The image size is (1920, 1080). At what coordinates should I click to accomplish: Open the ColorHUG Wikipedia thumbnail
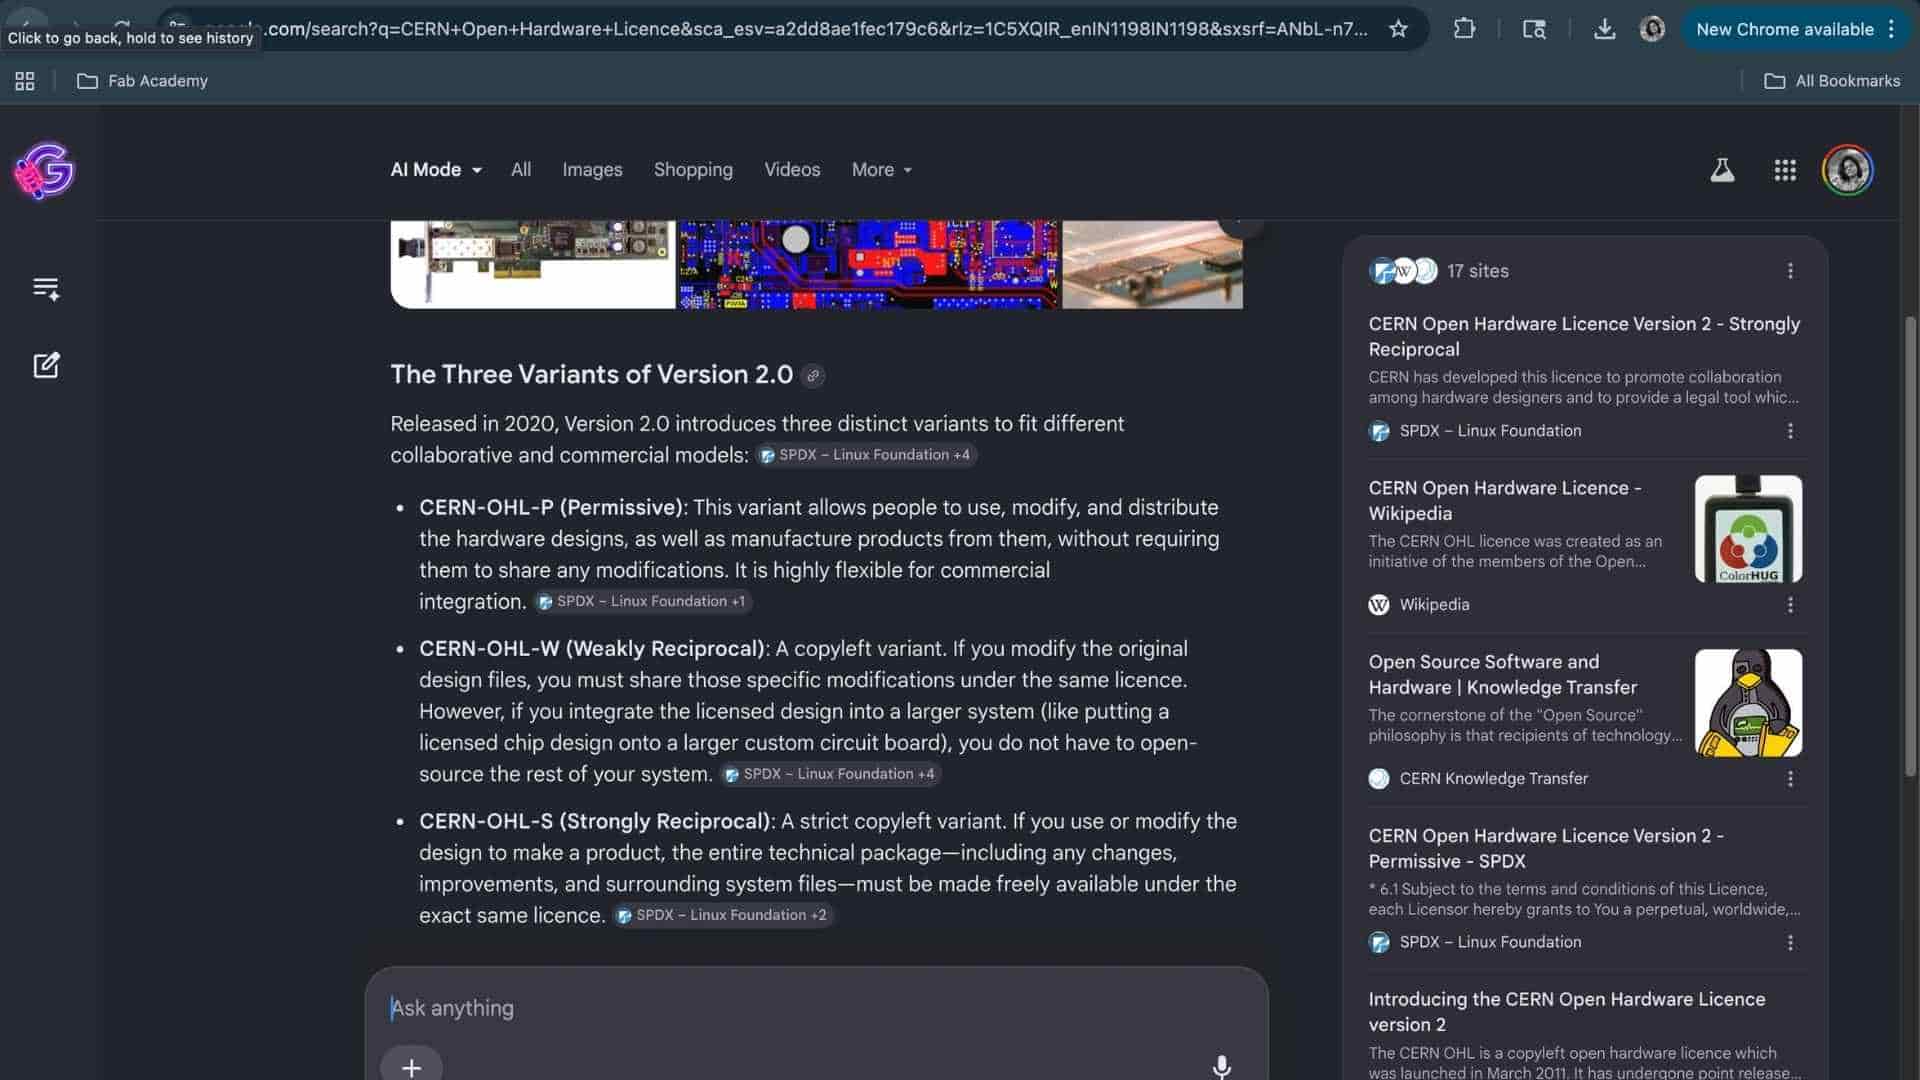(x=1748, y=529)
